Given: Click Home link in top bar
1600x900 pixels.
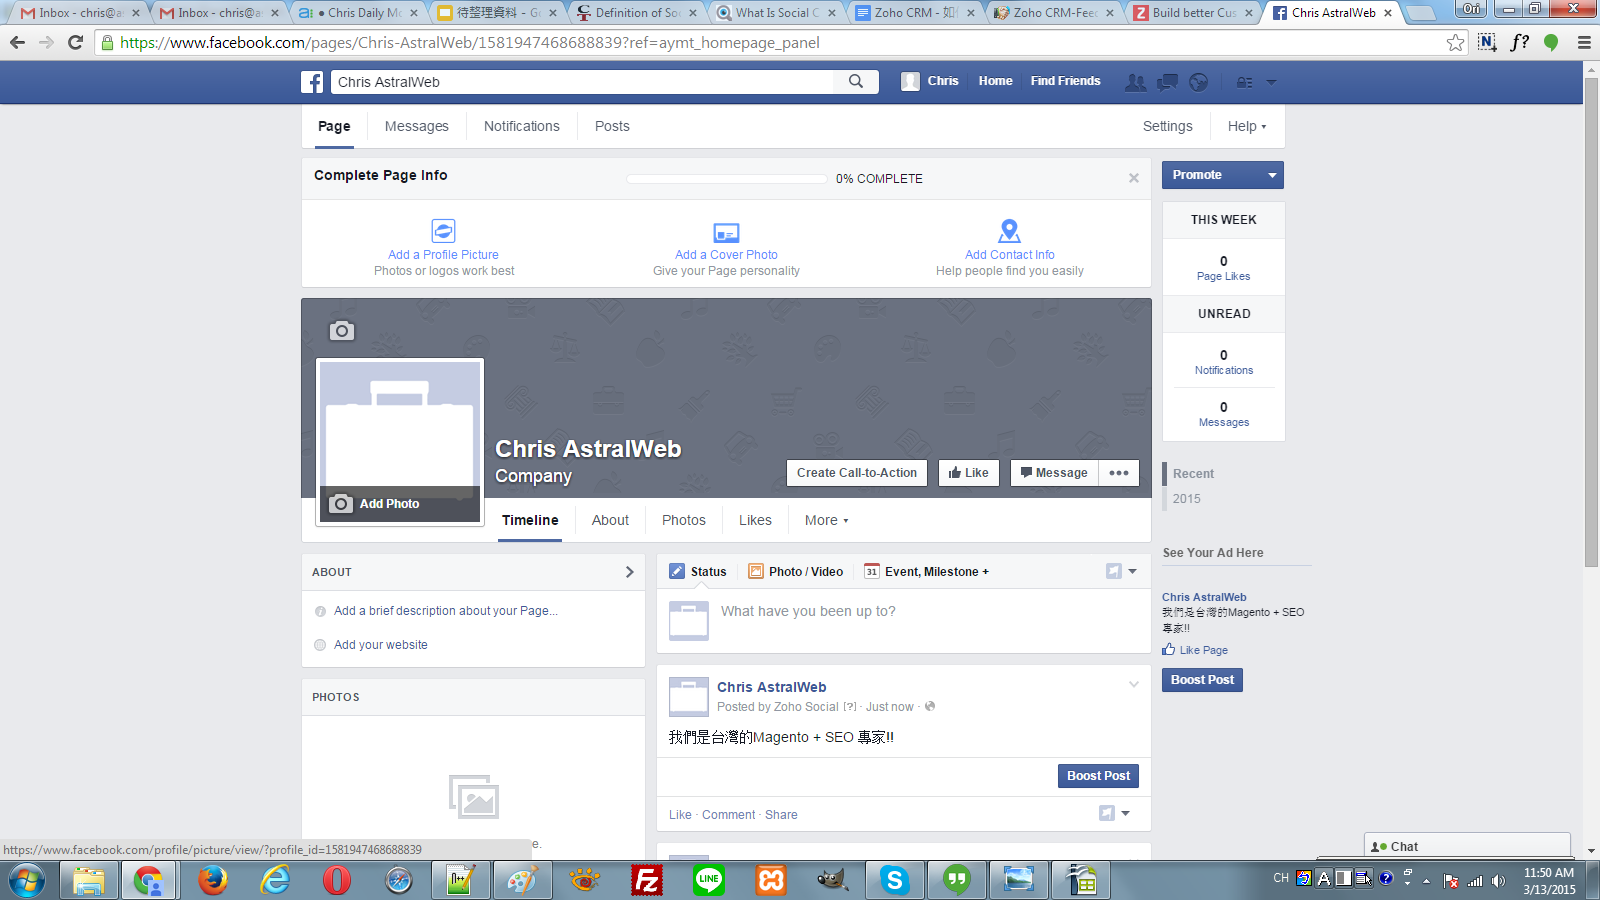Looking at the screenshot, I should (x=995, y=81).
